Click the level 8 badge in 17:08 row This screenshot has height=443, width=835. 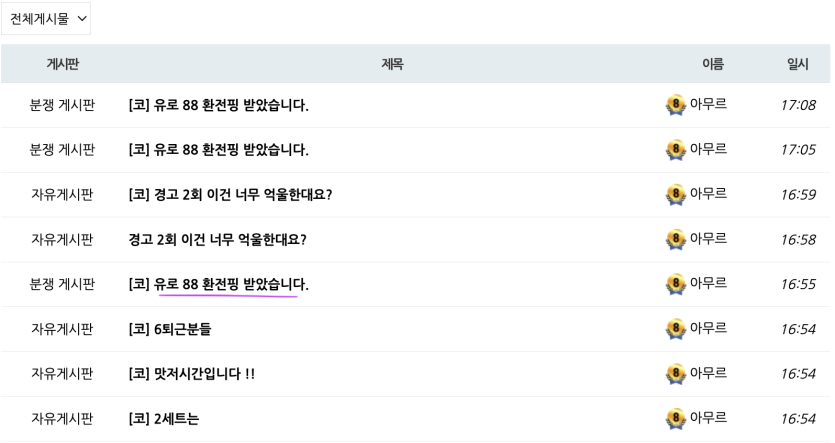click(x=675, y=105)
